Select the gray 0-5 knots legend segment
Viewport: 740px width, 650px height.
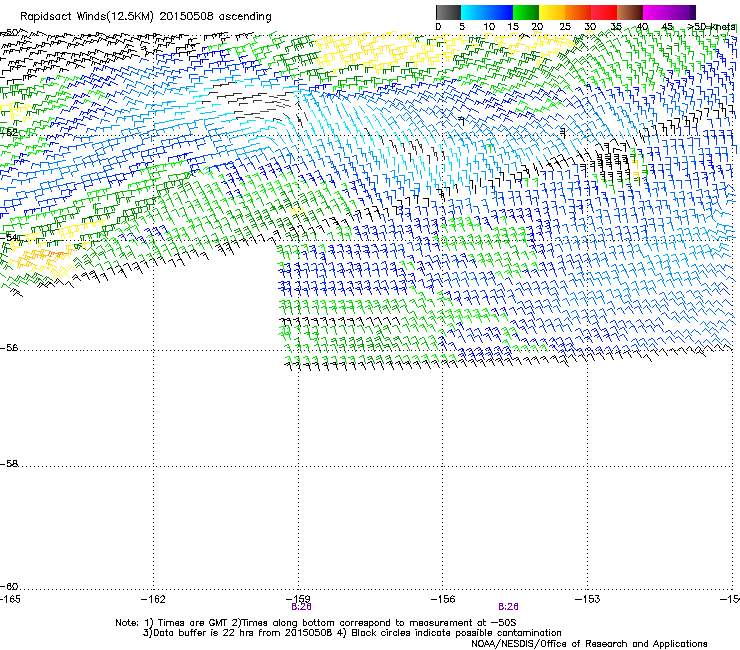point(448,12)
